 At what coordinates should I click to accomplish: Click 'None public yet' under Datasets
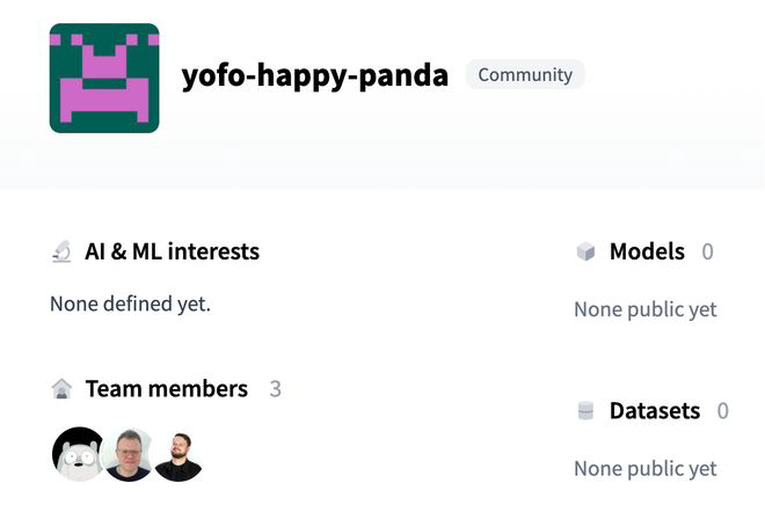pyautogui.click(x=645, y=469)
